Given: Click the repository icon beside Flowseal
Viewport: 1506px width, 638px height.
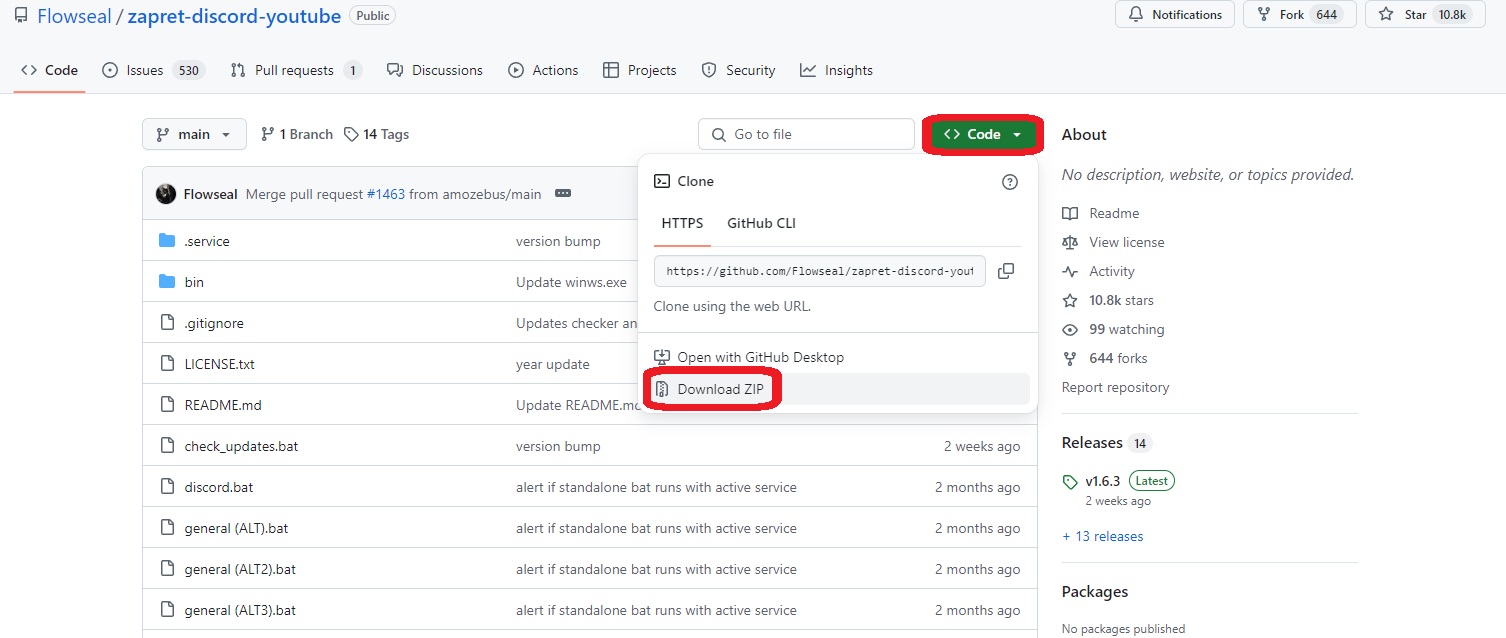Looking at the screenshot, I should (x=20, y=16).
